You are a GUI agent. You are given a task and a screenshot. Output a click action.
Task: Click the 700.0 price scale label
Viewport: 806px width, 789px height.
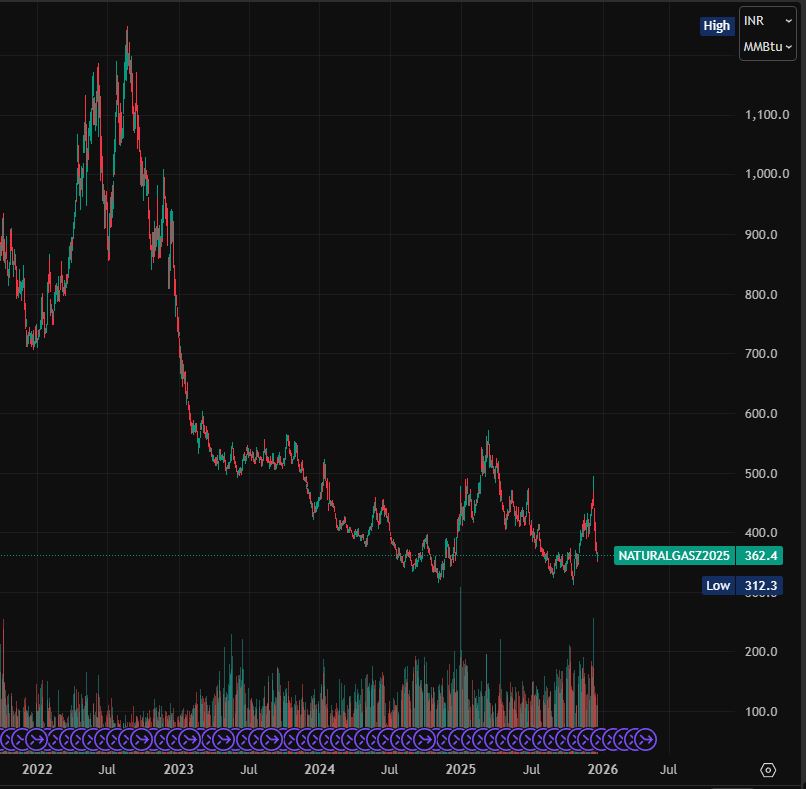pyautogui.click(x=764, y=354)
